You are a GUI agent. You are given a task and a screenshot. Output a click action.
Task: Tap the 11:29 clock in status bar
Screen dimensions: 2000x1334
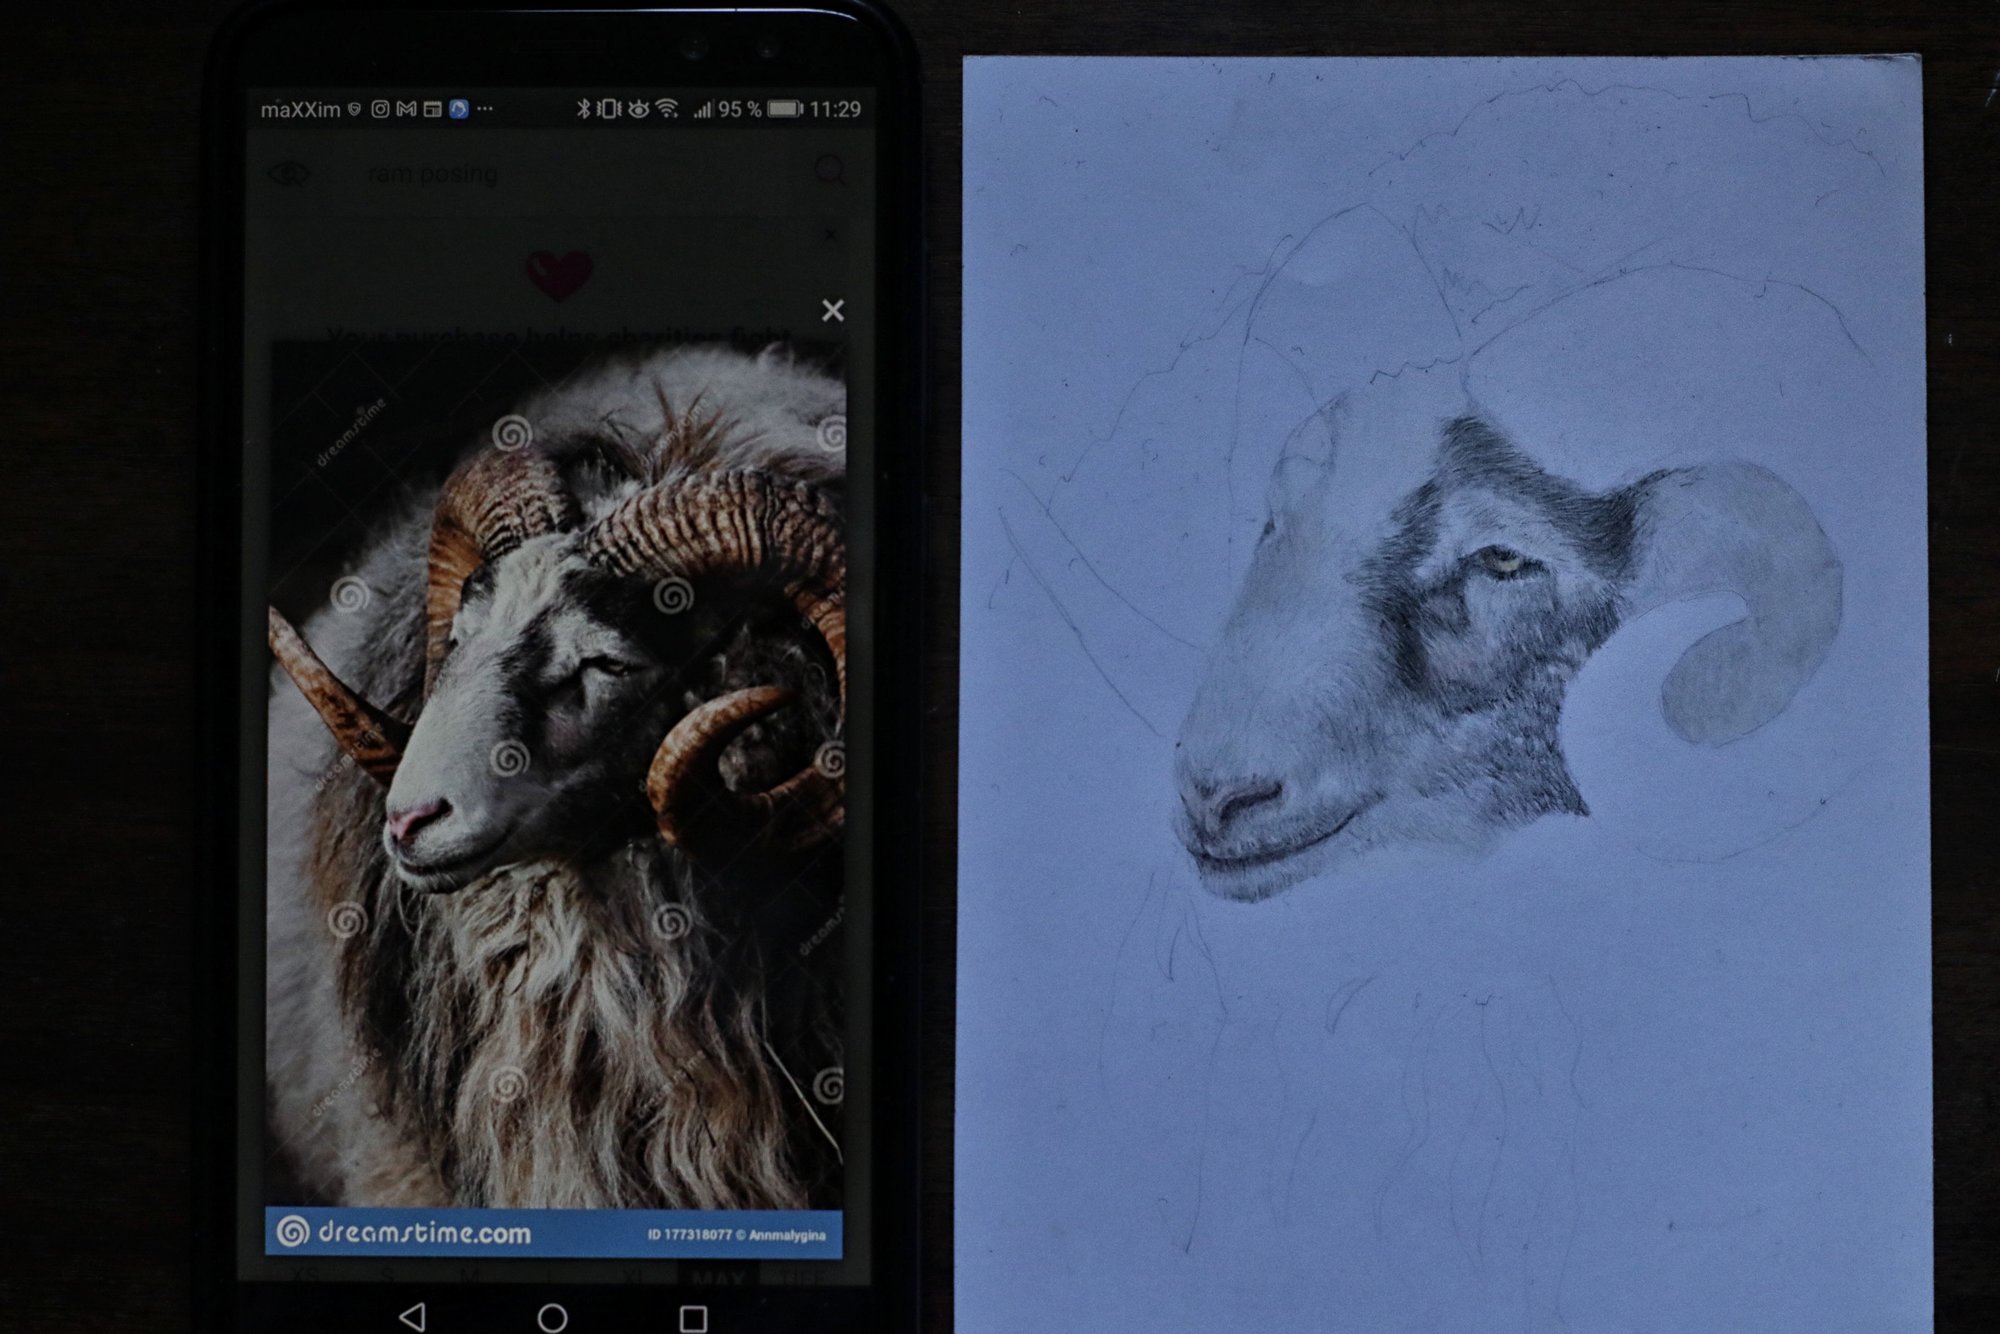tap(835, 109)
